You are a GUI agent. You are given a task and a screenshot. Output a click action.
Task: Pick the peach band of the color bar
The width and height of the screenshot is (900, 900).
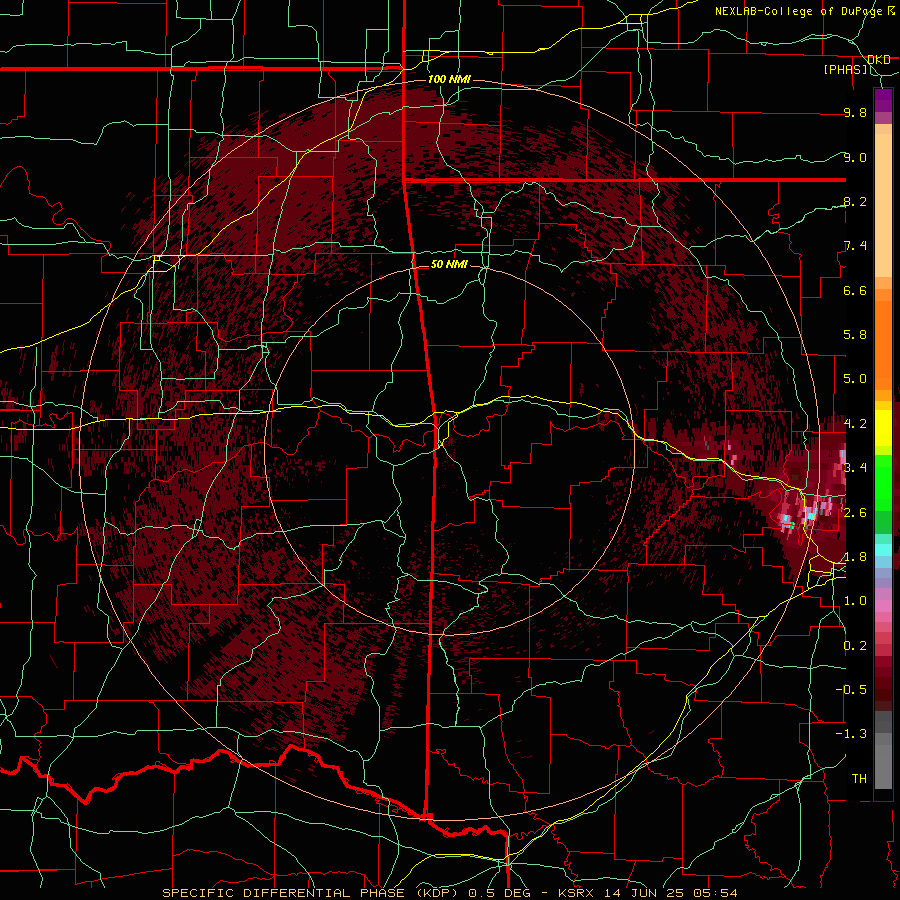[x=883, y=204]
